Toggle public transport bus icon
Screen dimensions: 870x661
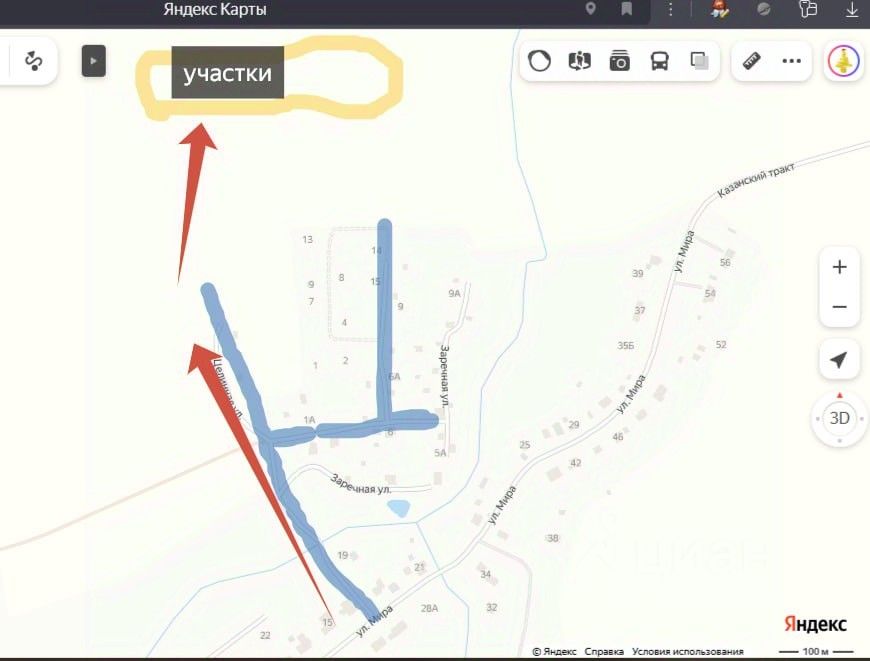click(659, 60)
